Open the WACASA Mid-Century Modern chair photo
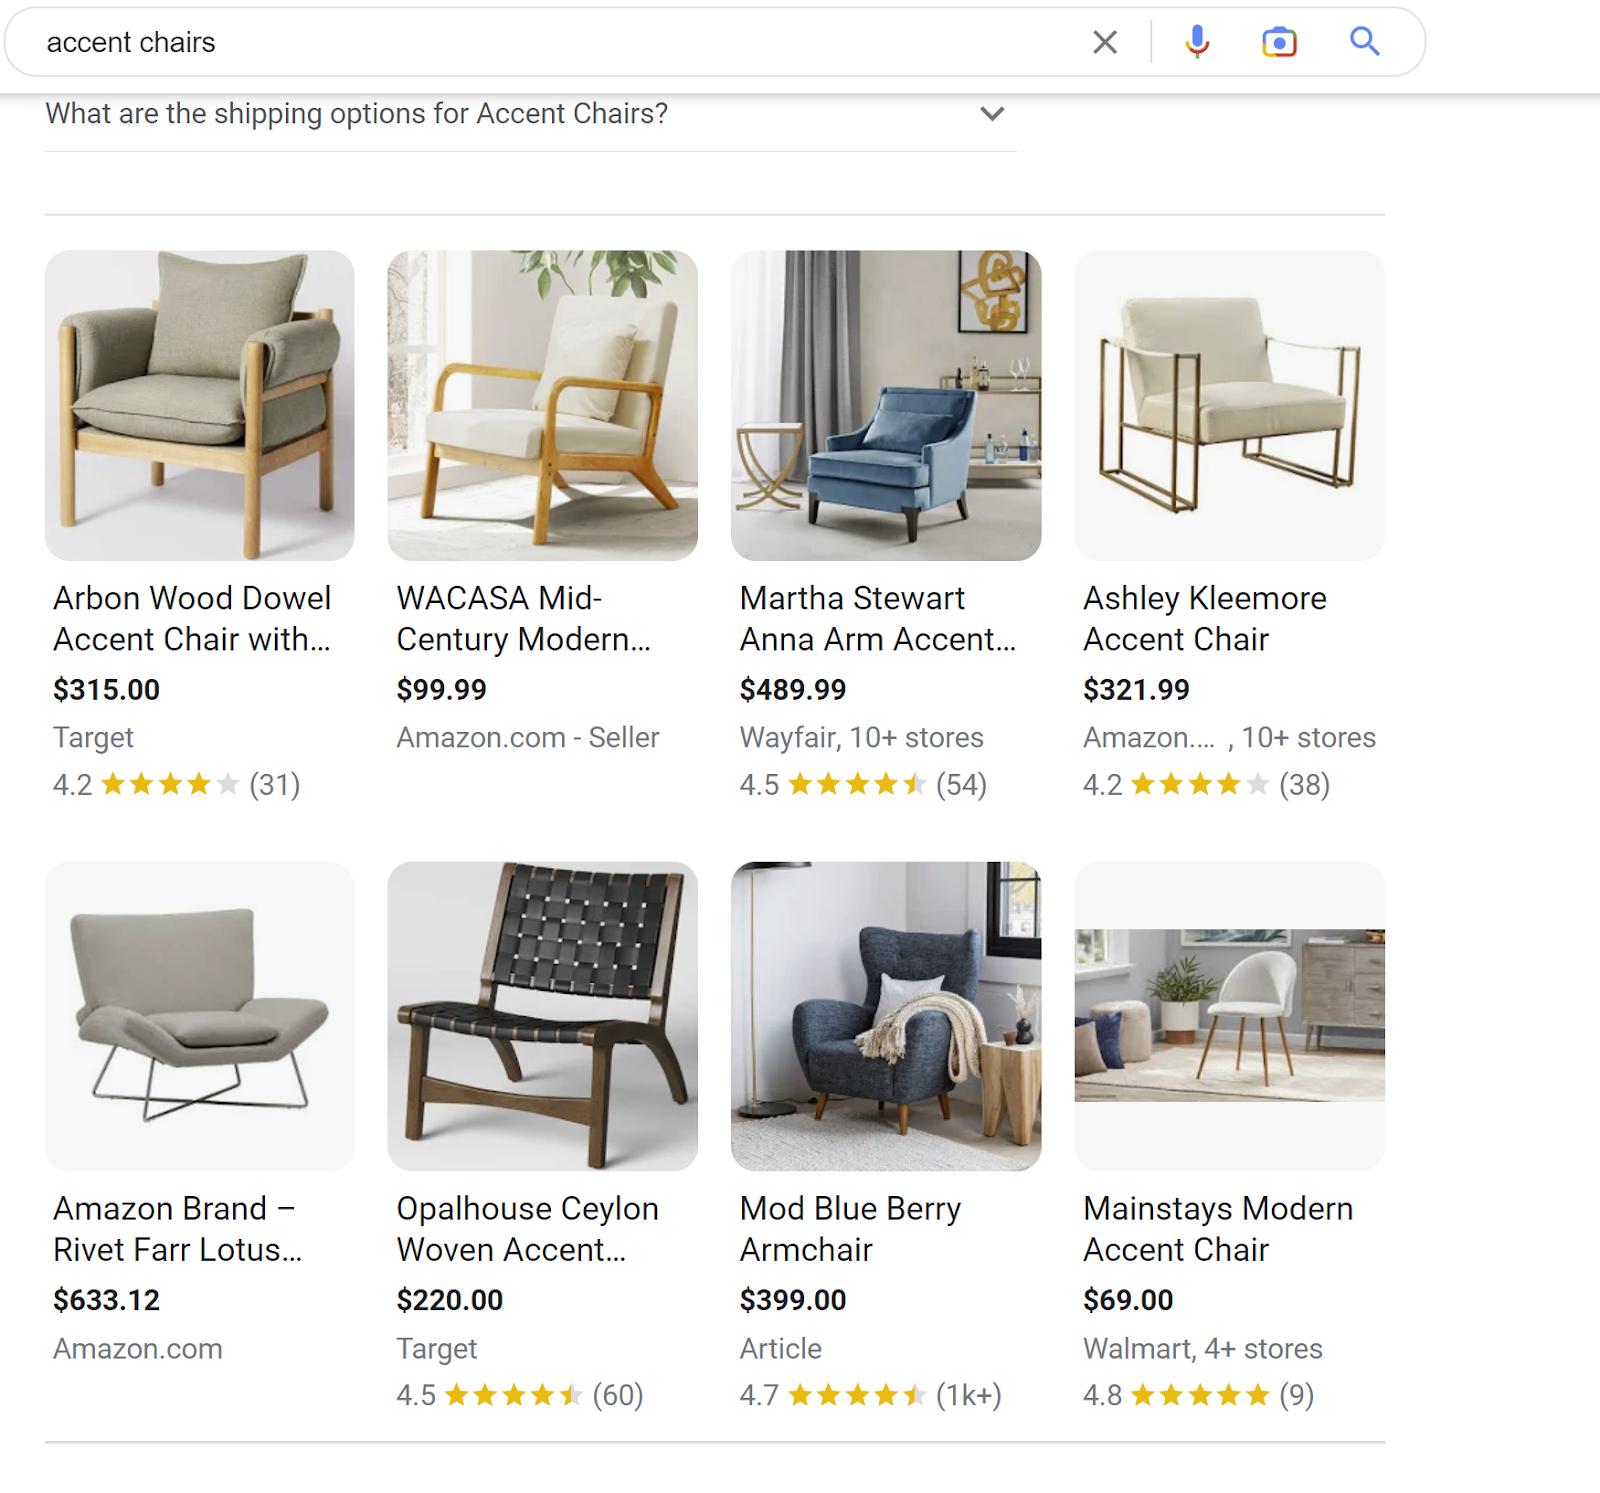Viewport: 1600px width, 1493px height. coord(542,405)
